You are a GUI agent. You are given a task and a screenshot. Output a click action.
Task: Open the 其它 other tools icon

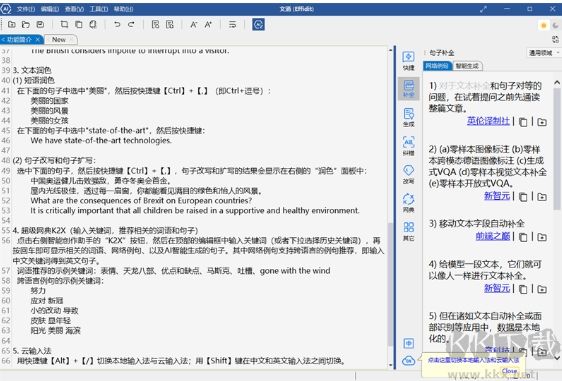point(408,231)
